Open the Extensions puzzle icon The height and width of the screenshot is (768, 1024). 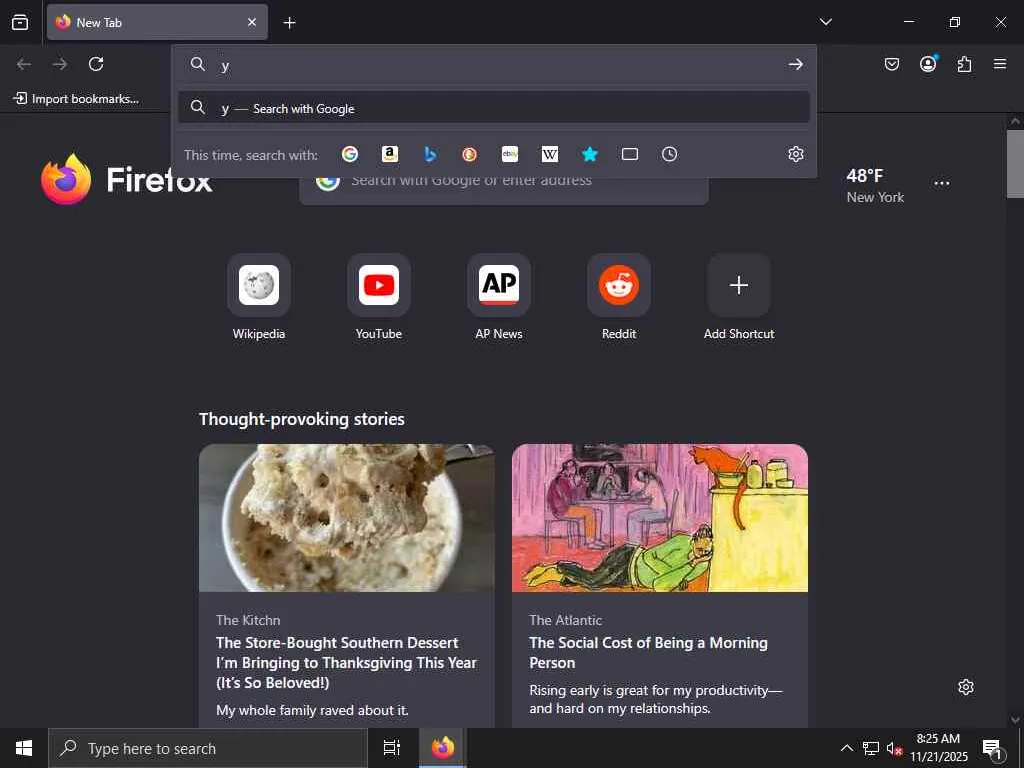click(x=964, y=64)
